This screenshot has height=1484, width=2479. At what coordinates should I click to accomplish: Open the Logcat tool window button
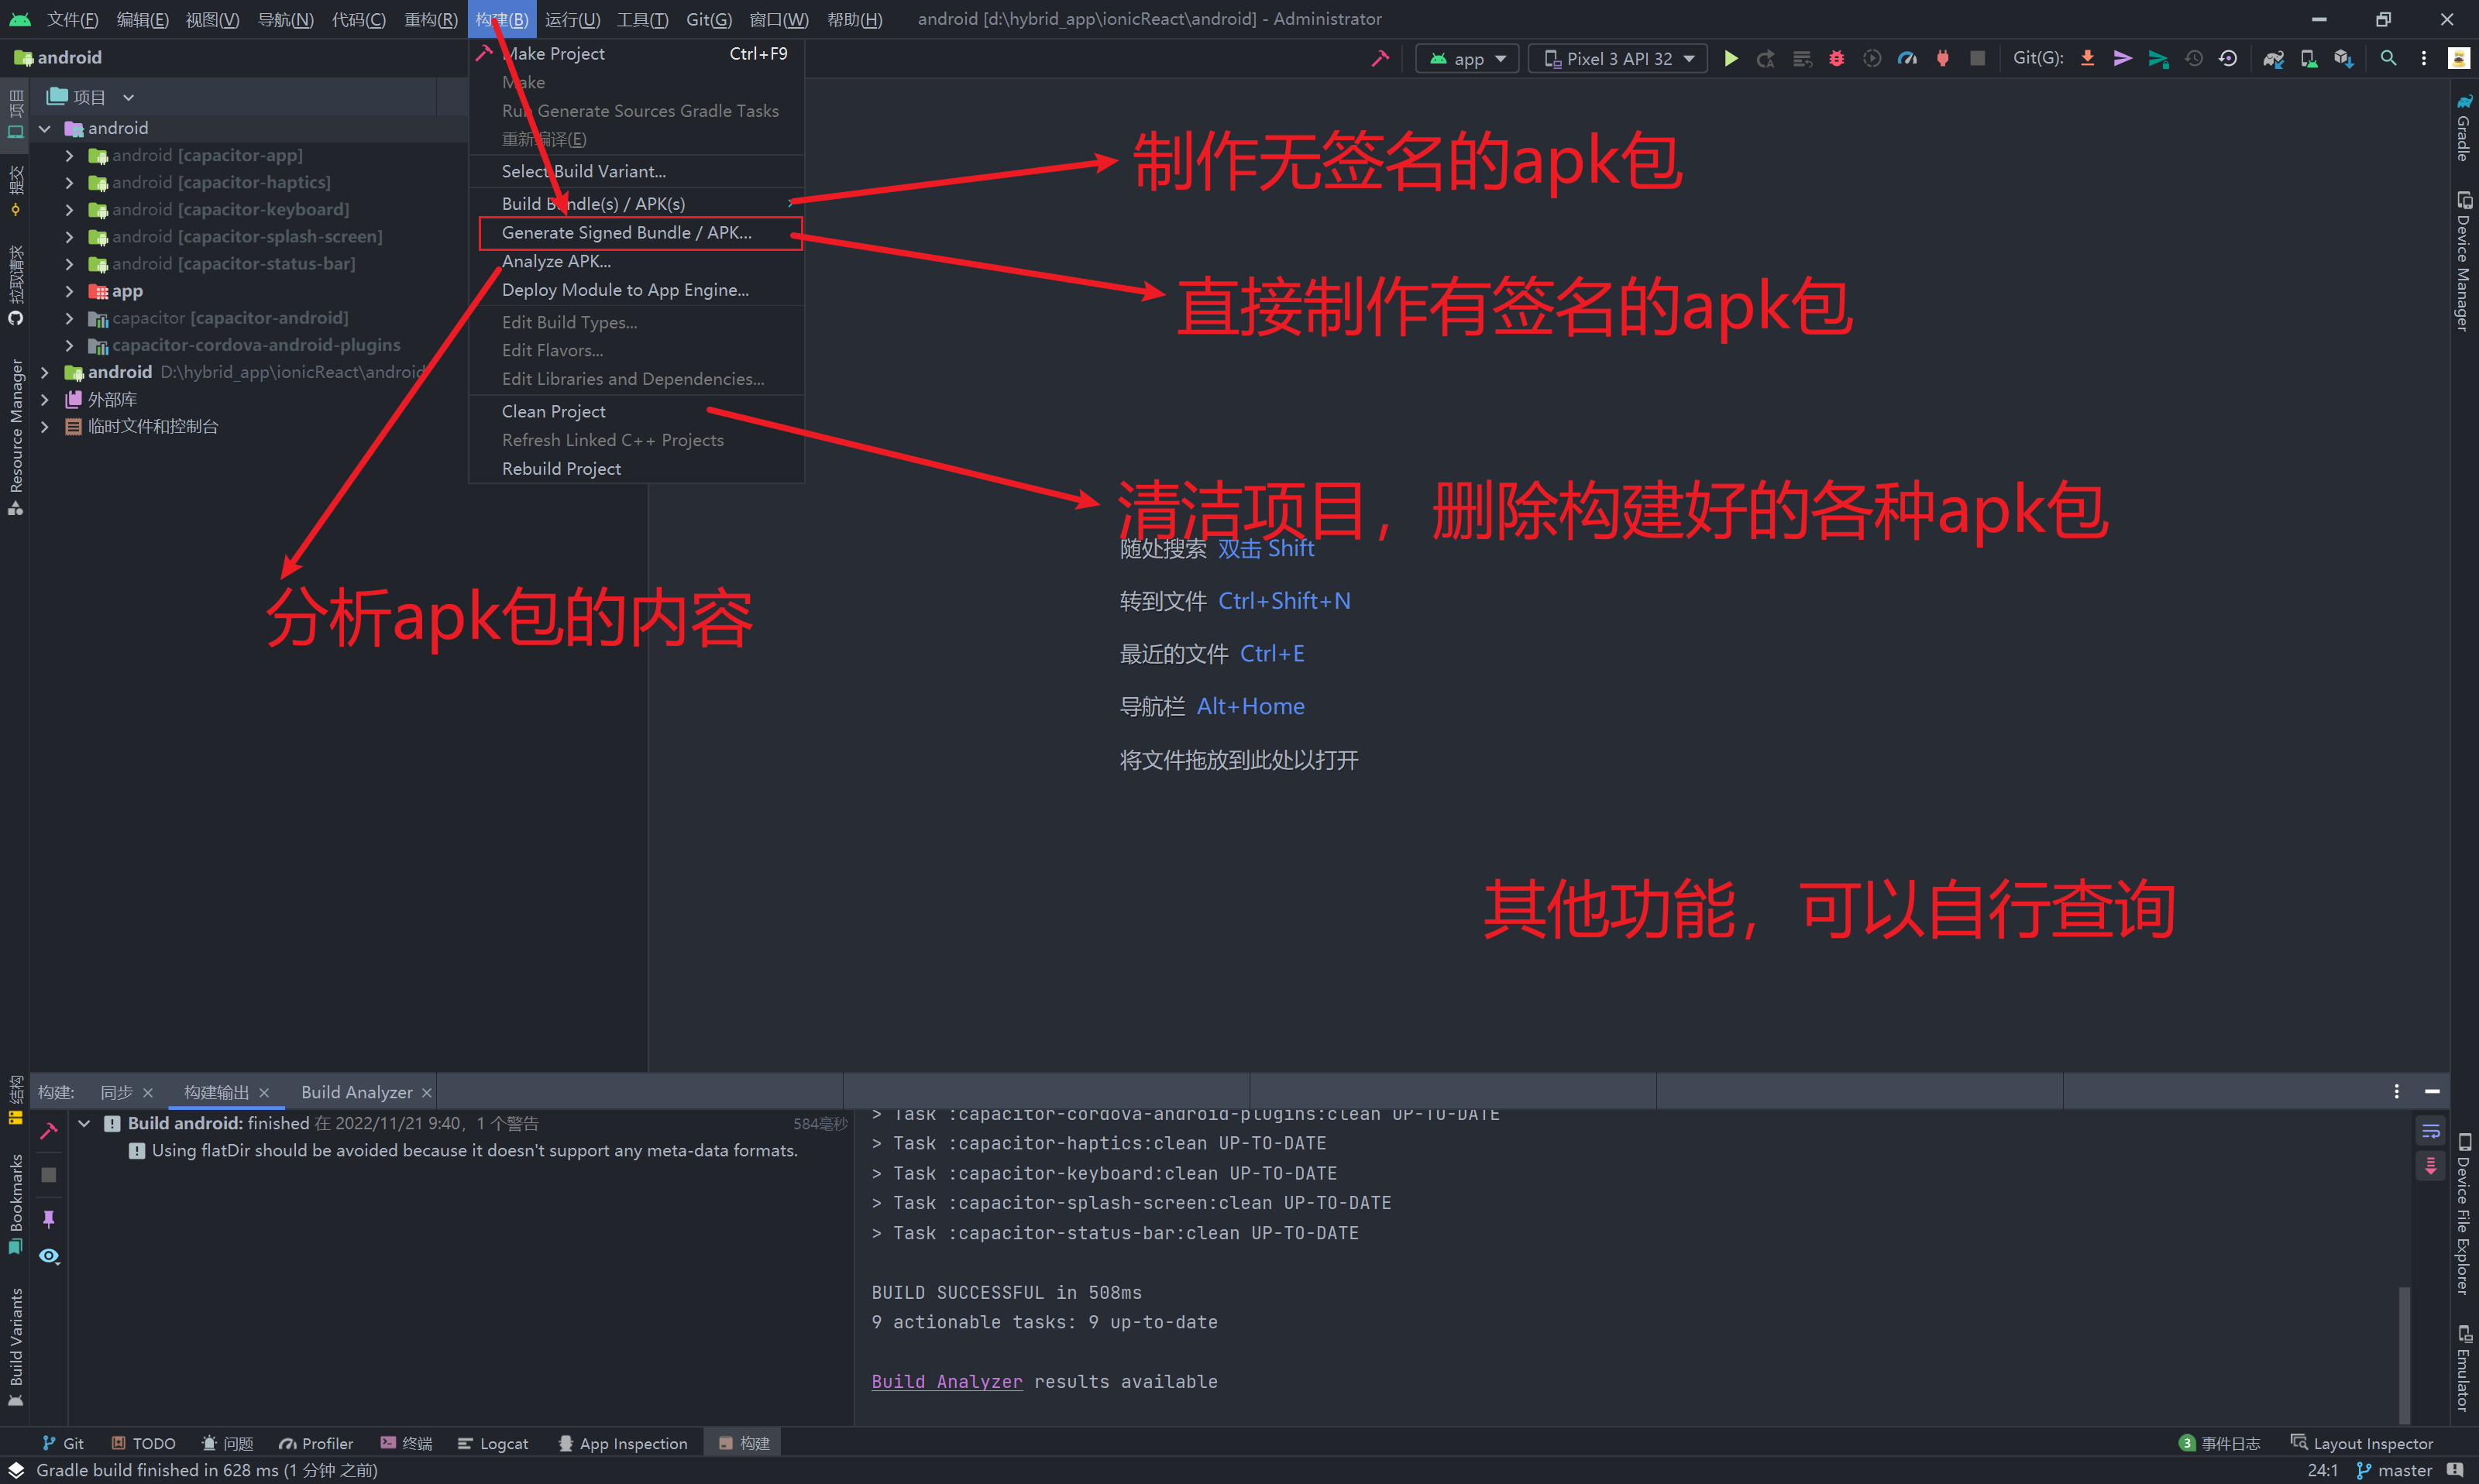493,1443
